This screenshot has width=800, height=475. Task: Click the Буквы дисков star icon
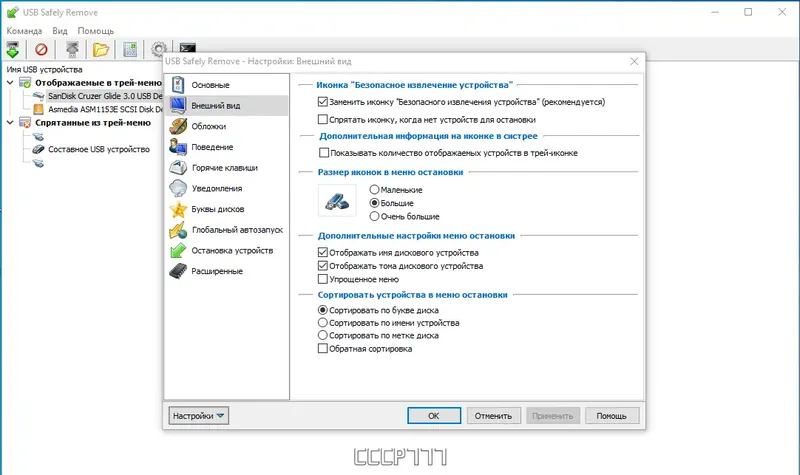coord(178,209)
